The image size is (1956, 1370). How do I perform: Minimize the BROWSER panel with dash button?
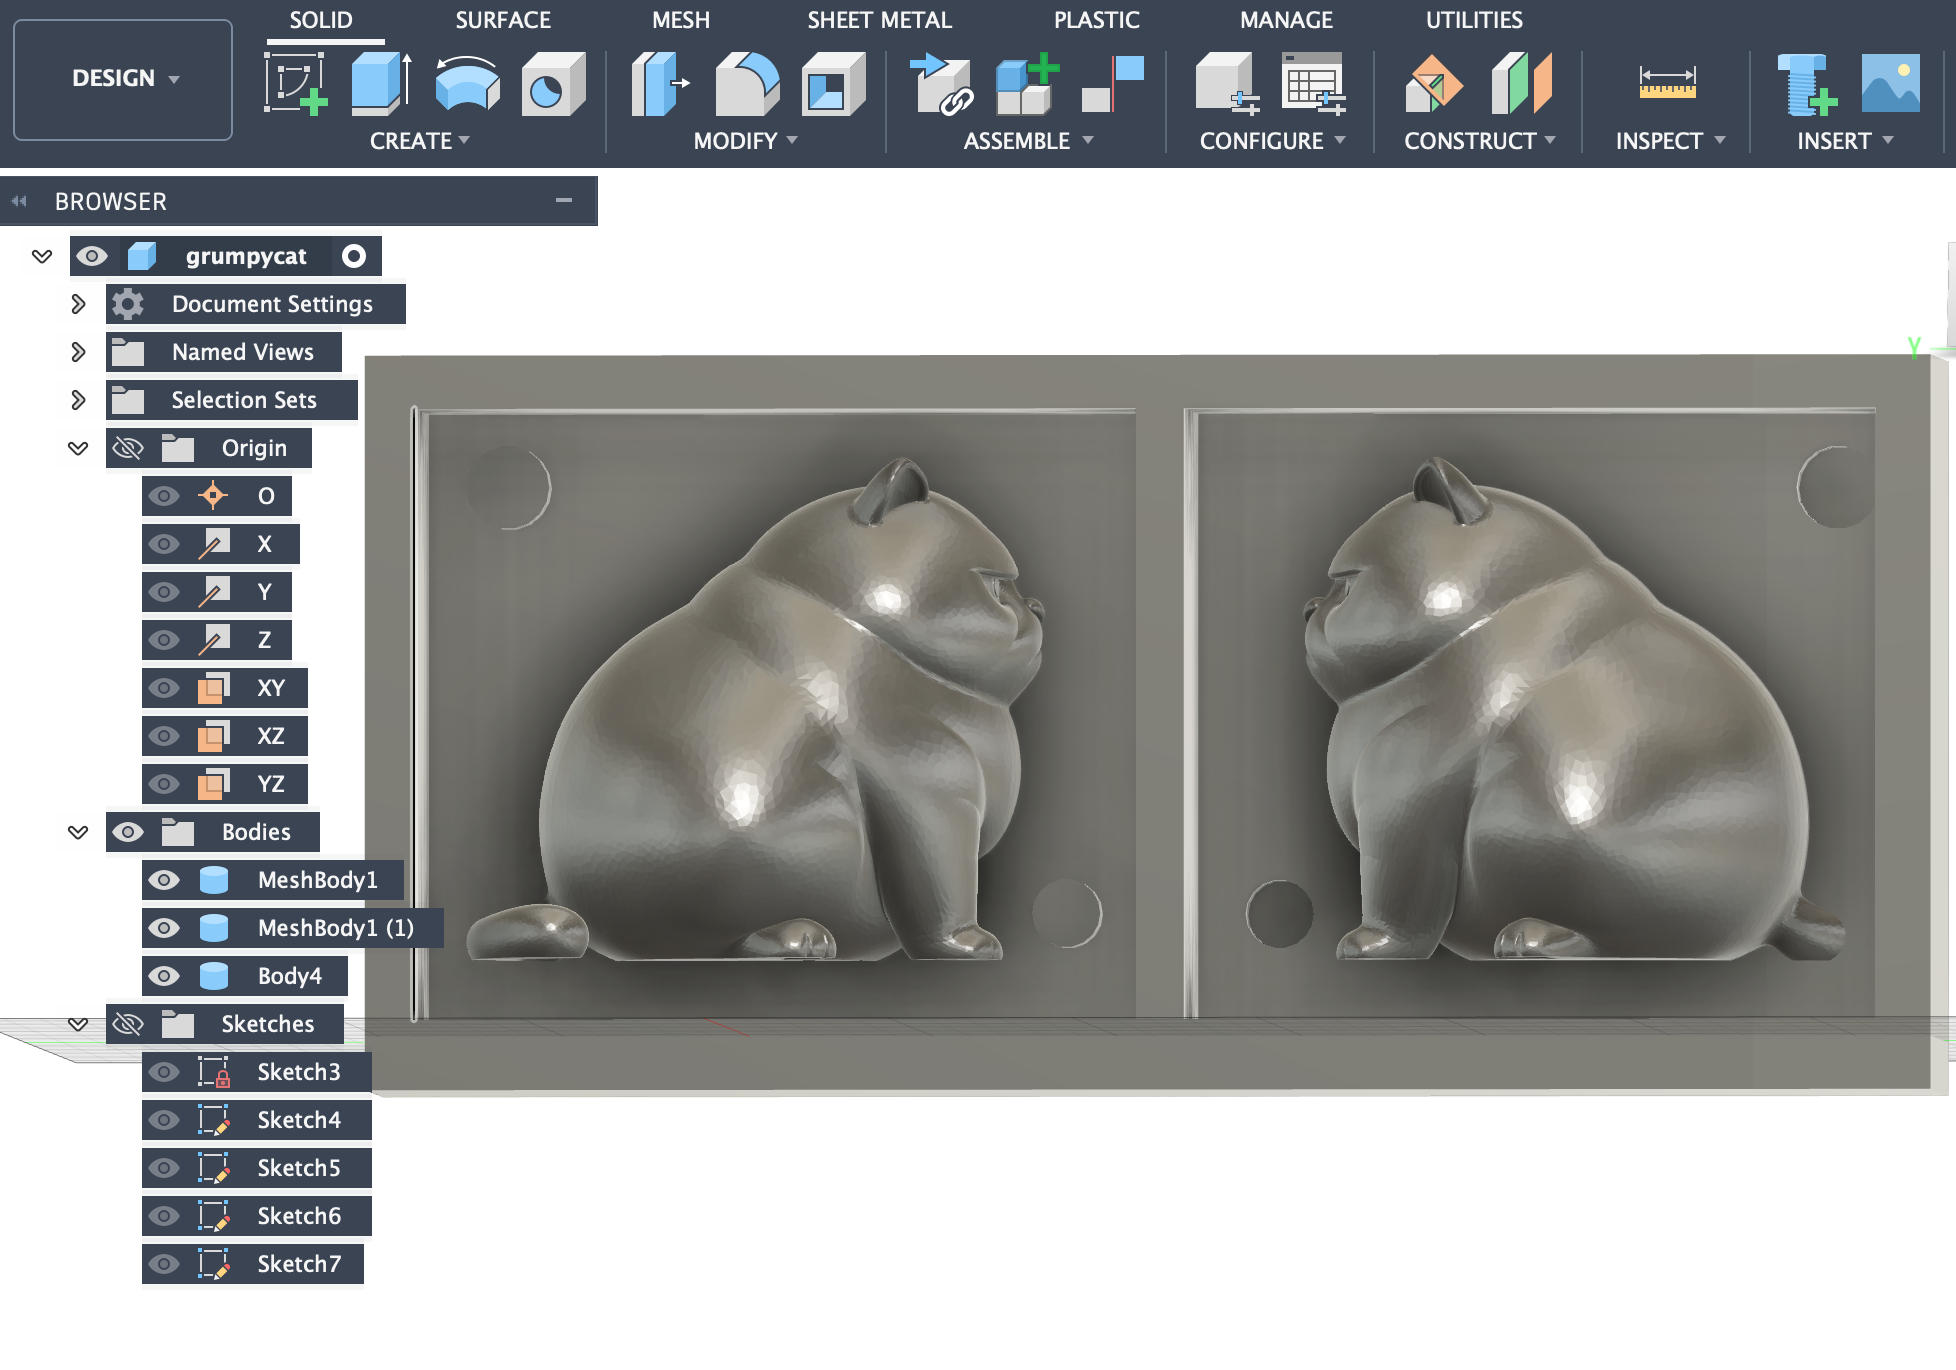564,201
